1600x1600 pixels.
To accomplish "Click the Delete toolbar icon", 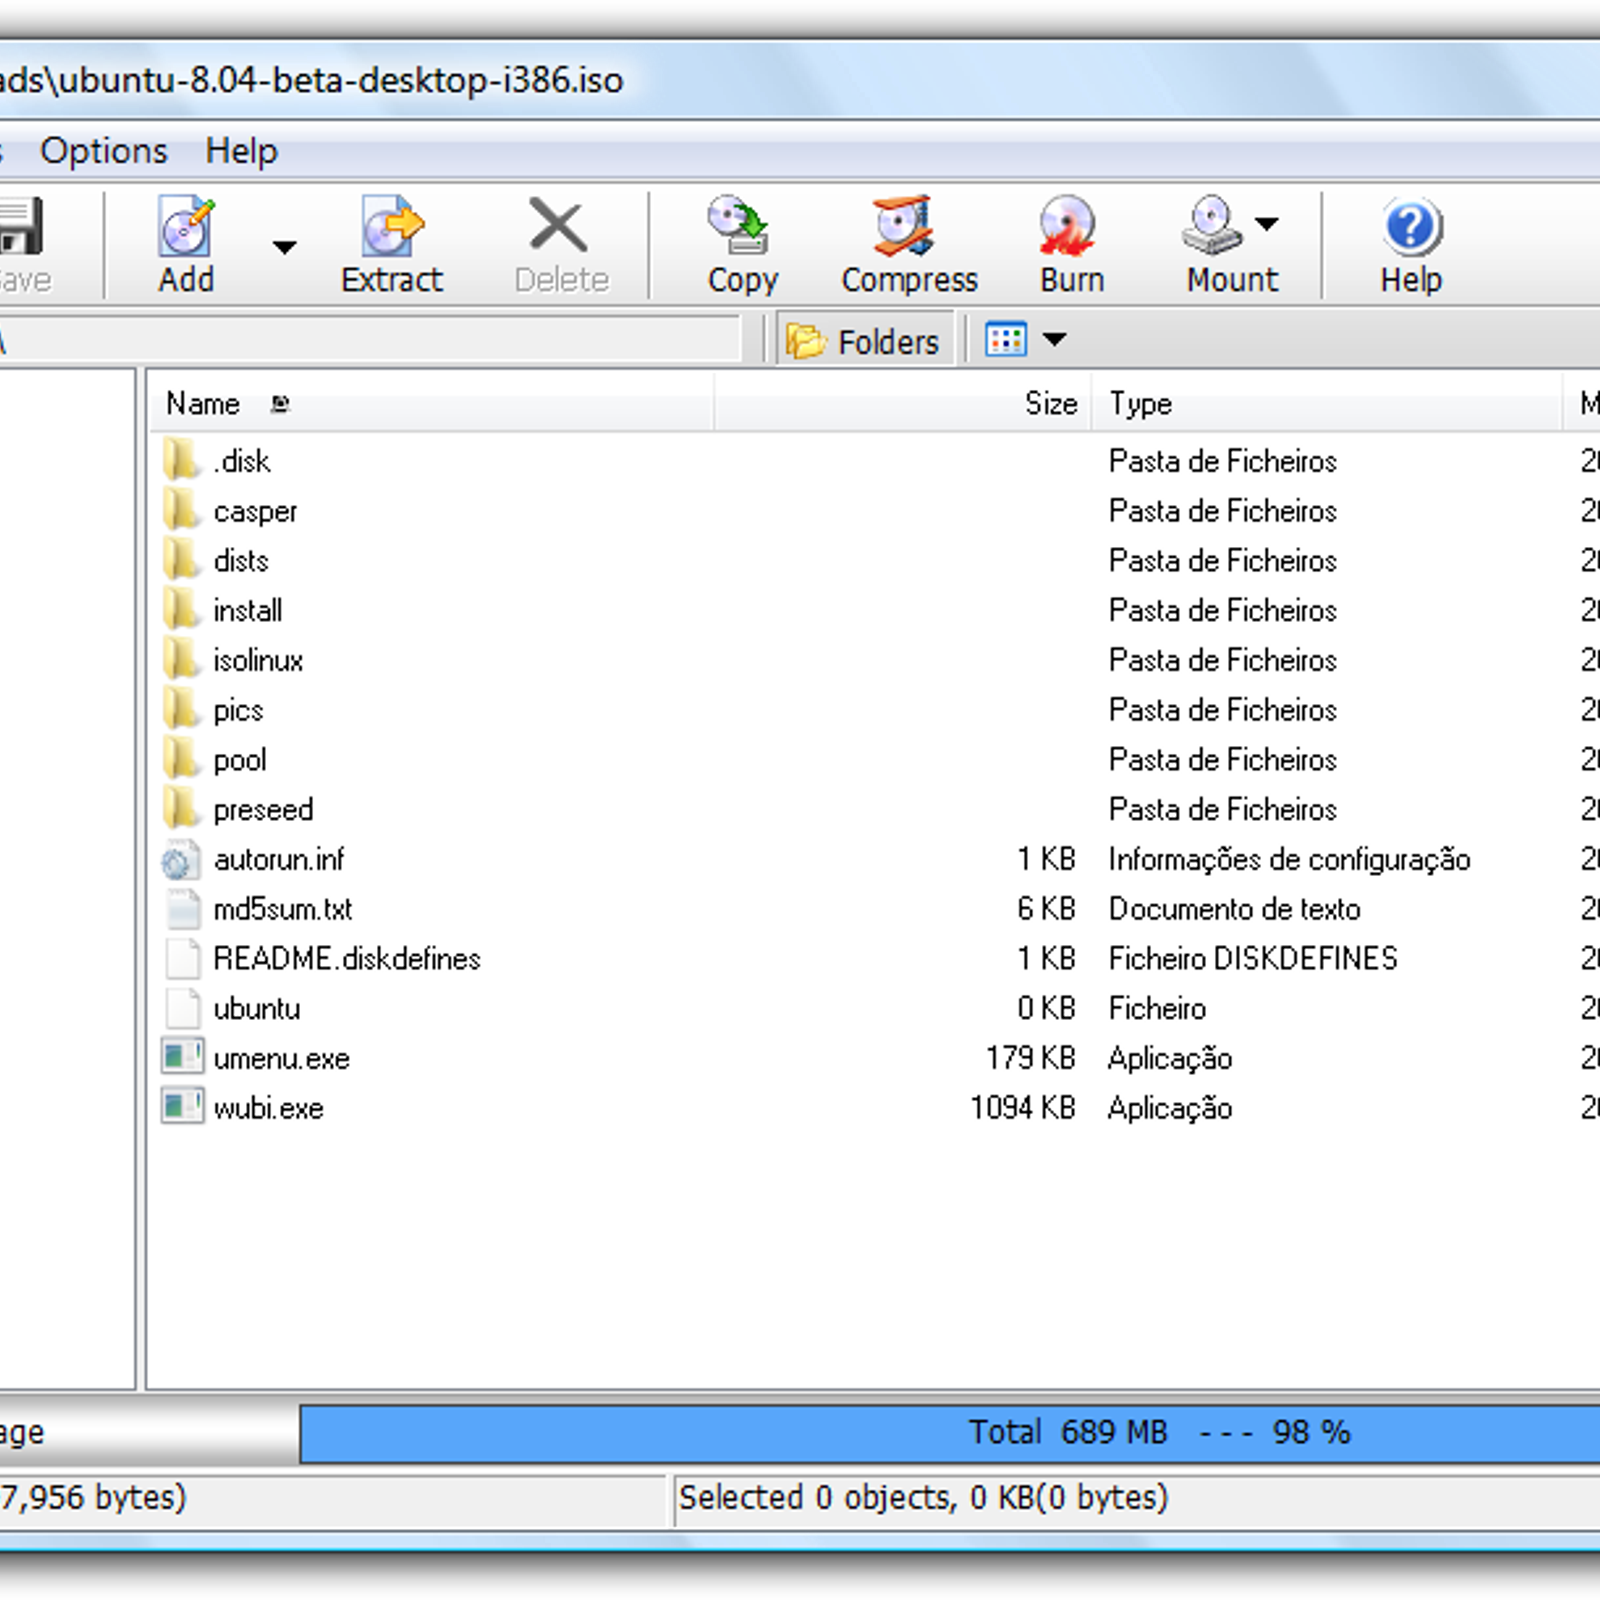I will pyautogui.click(x=558, y=225).
